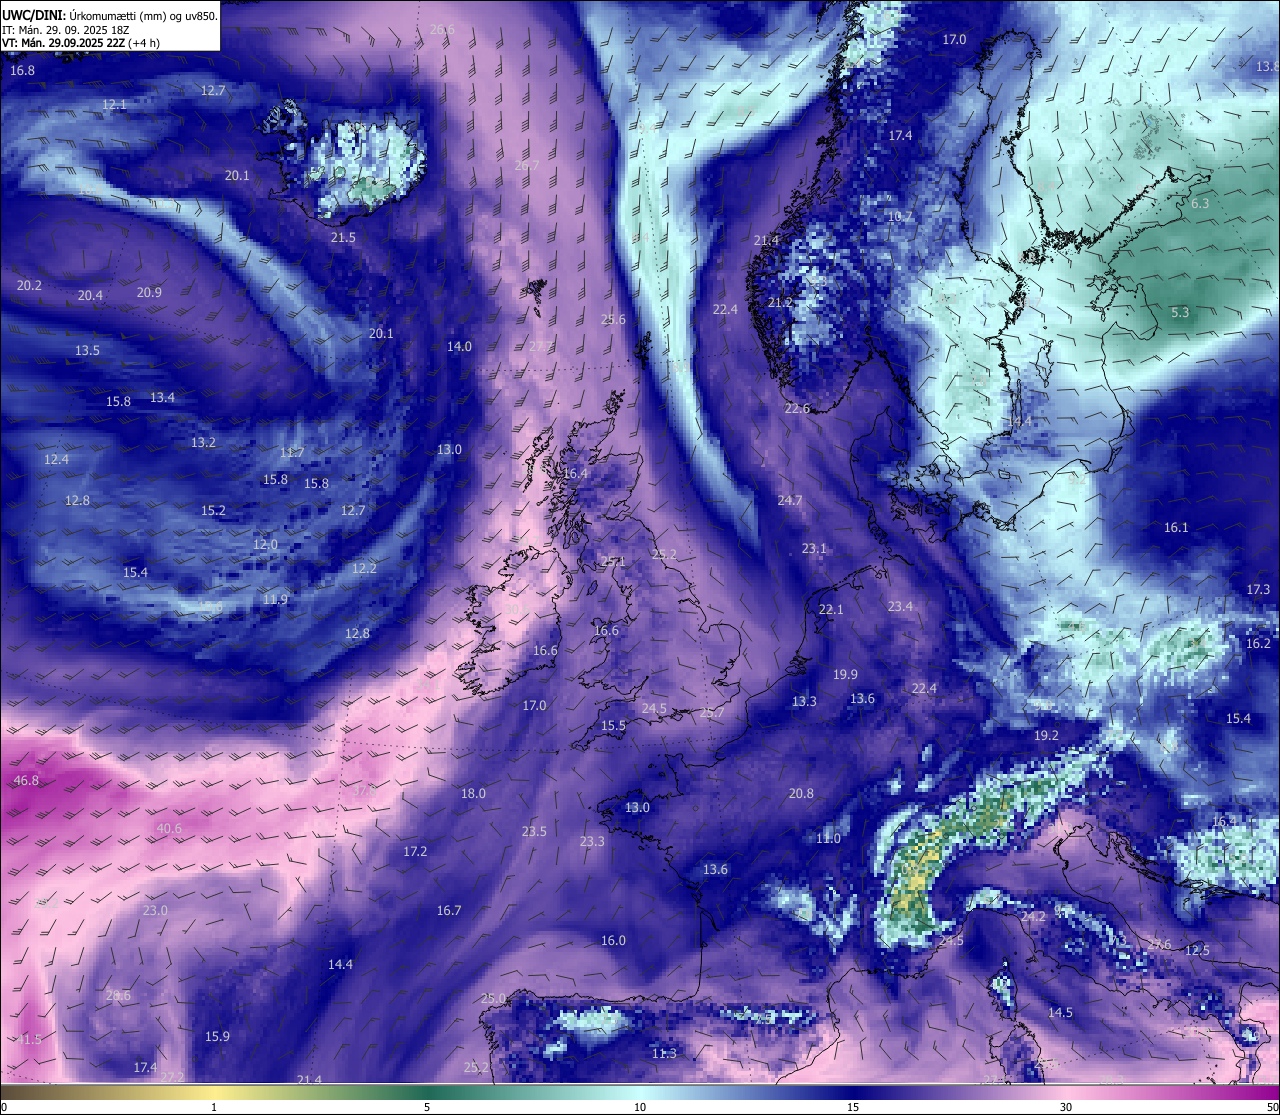Click the 13.5 value over the Atlantic
Viewport: 1280px width, 1115px height.
pyautogui.click(x=87, y=350)
